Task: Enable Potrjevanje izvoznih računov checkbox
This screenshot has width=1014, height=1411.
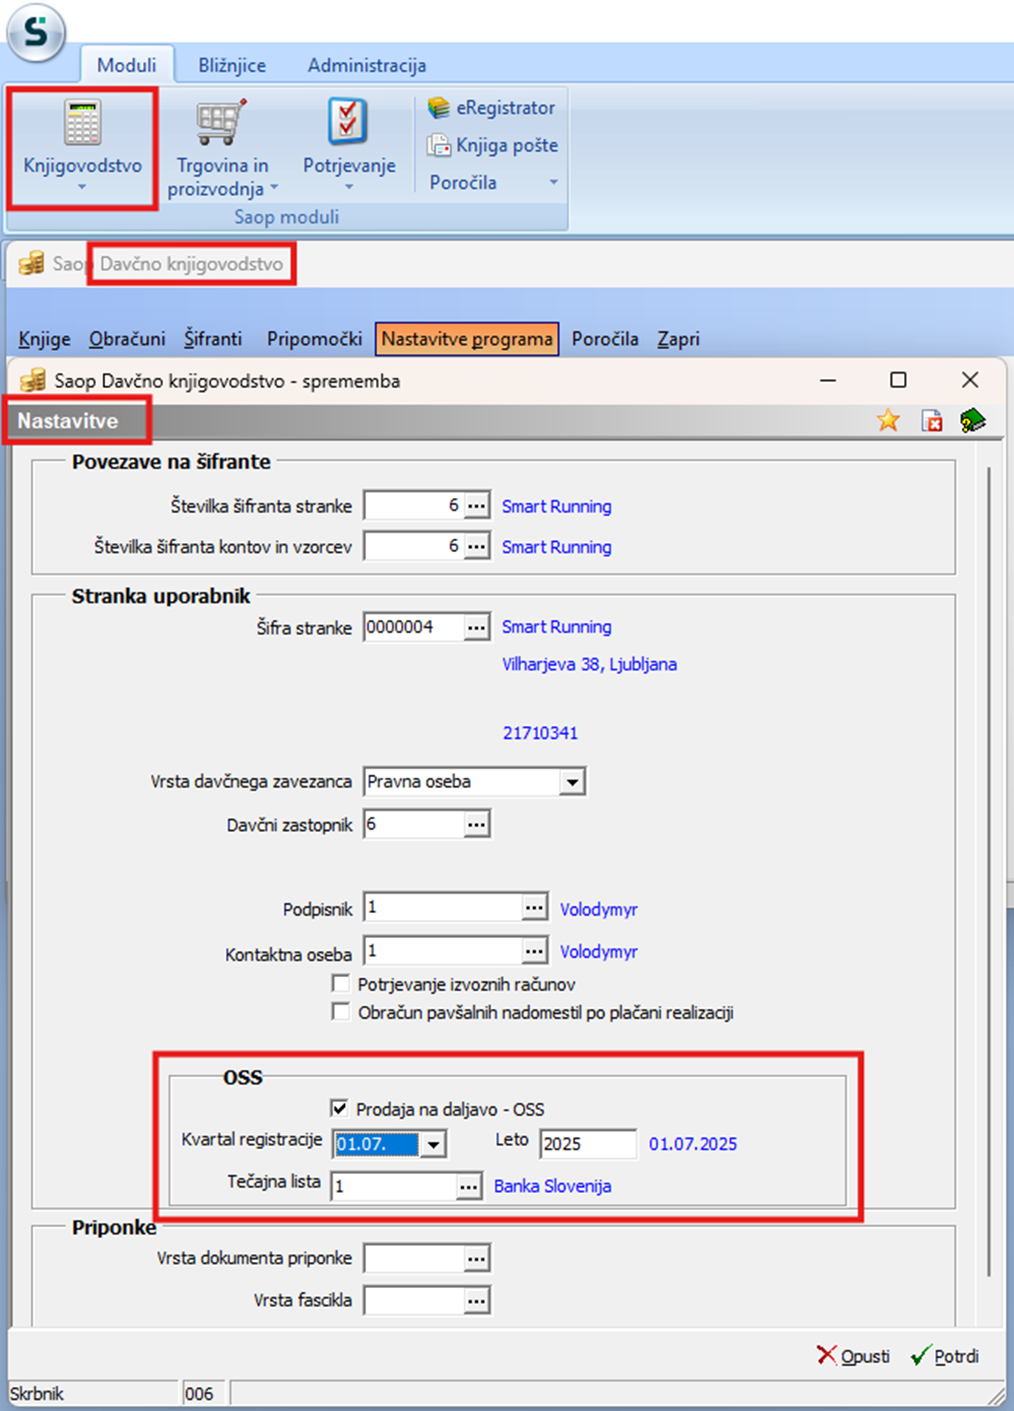Action: [341, 984]
